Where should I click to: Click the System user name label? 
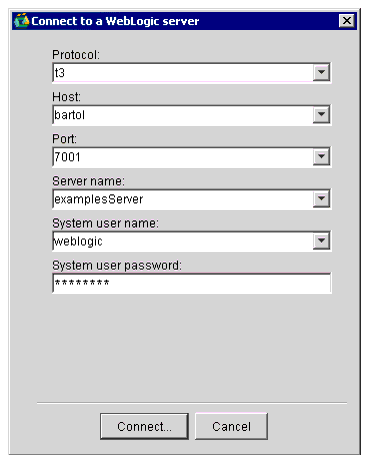click(x=106, y=223)
